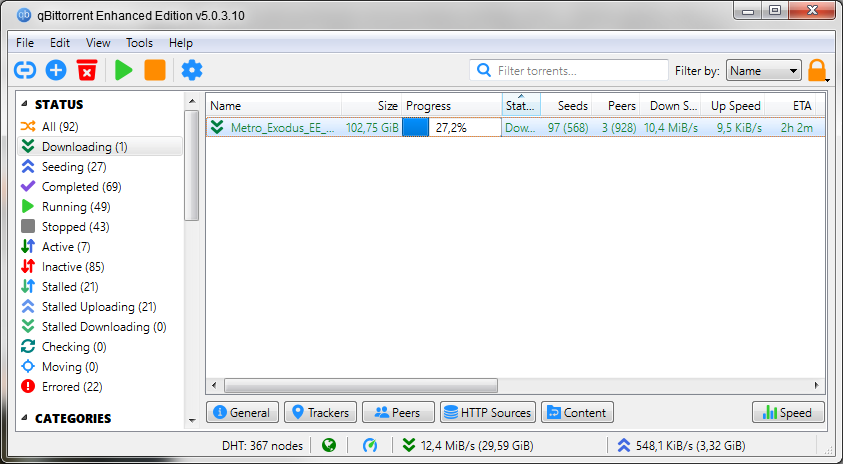Click the red Remove torrent icon
Viewport: 843px width, 464px height.
87,70
